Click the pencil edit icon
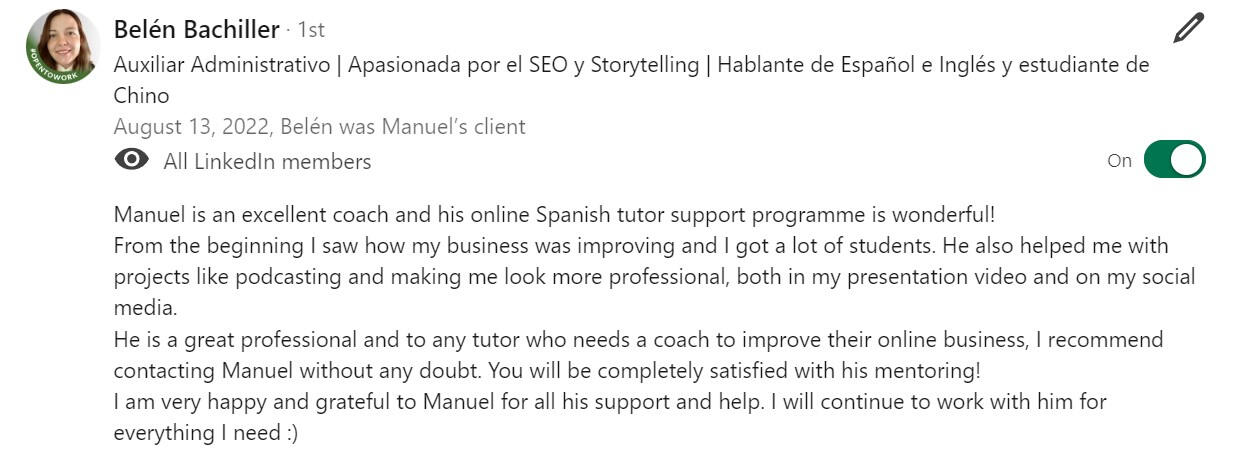Screen dimensions: 1235x462 pyautogui.click(x=1188, y=29)
